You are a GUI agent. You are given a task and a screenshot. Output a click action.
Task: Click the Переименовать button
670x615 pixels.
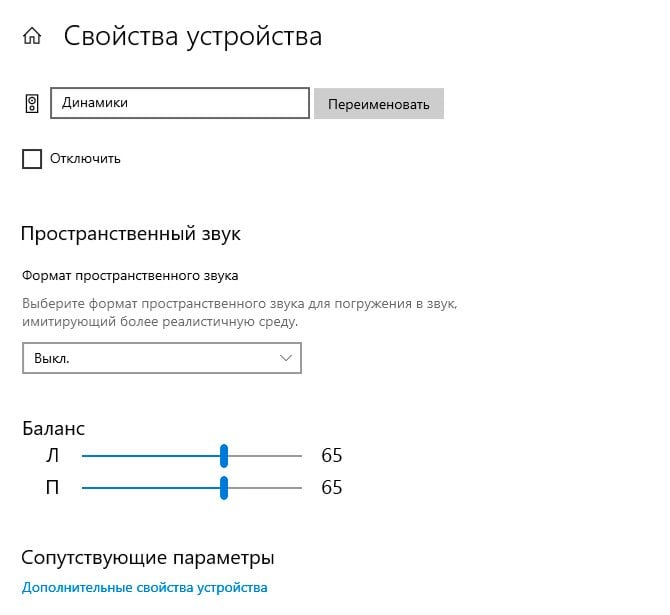(x=379, y=103)
